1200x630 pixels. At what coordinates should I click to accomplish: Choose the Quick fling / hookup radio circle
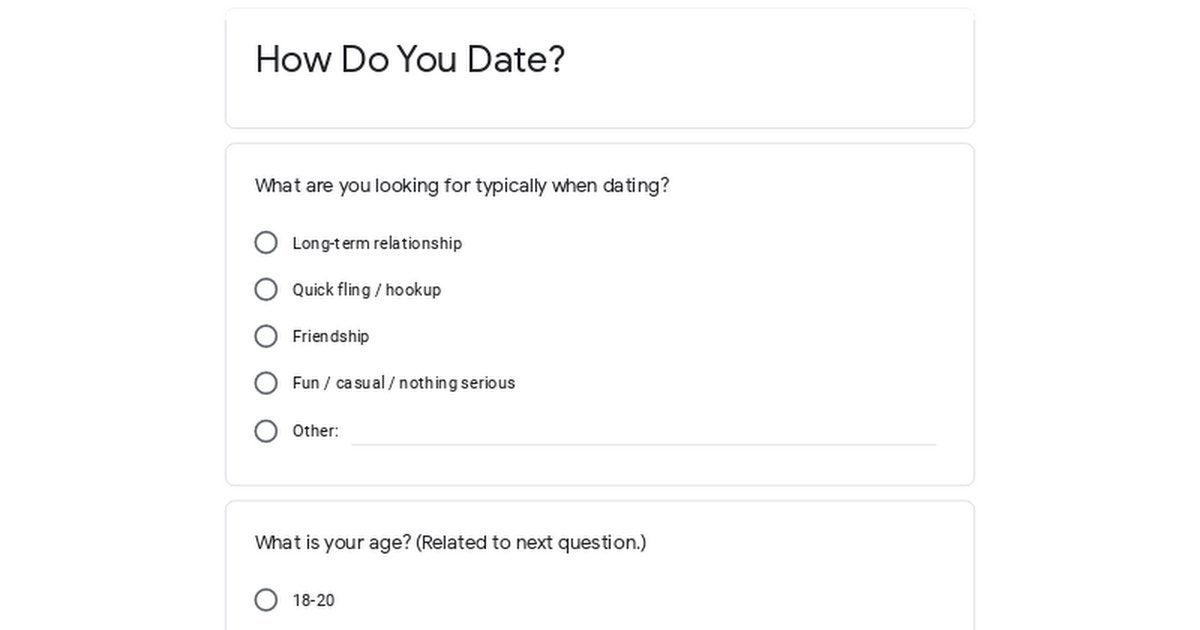click(266, 290)
